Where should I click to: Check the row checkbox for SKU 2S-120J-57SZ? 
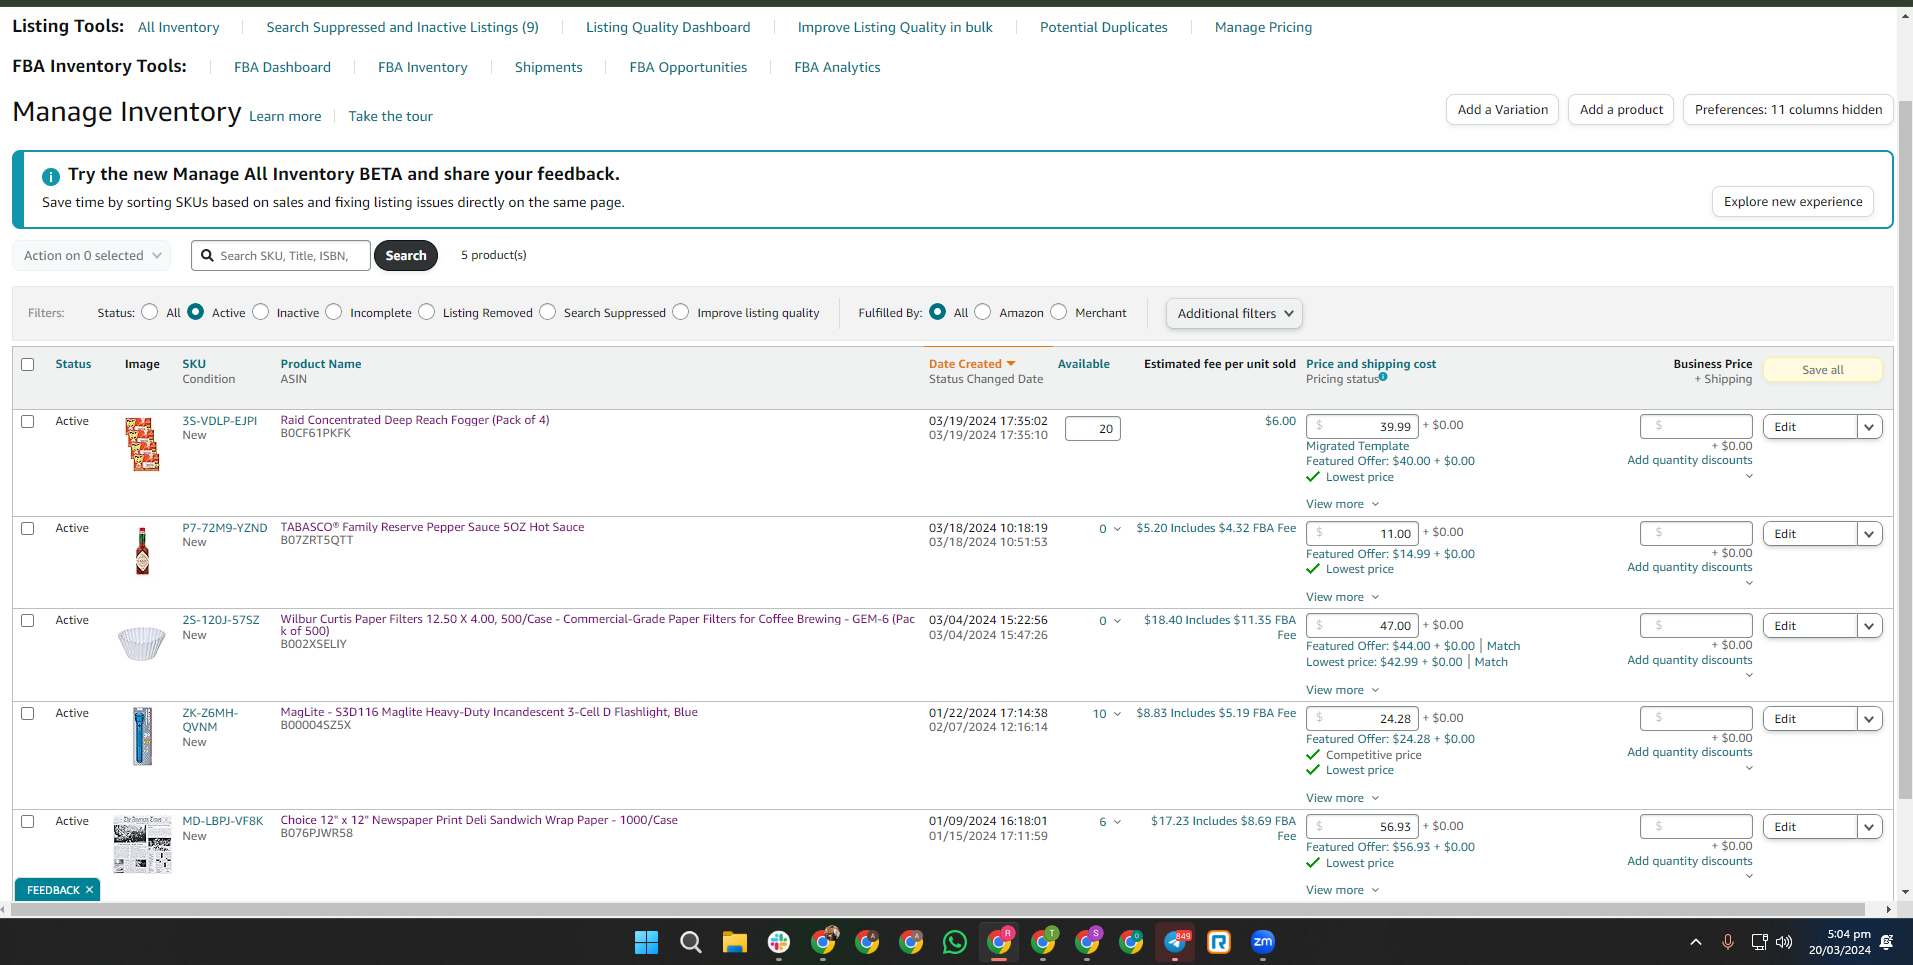click(28, 620)
